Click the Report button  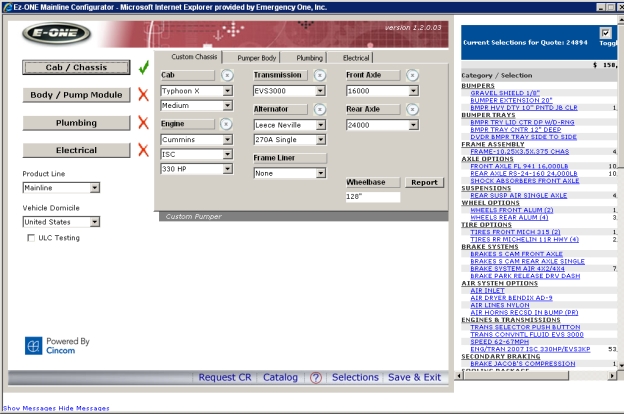[424, 182]
